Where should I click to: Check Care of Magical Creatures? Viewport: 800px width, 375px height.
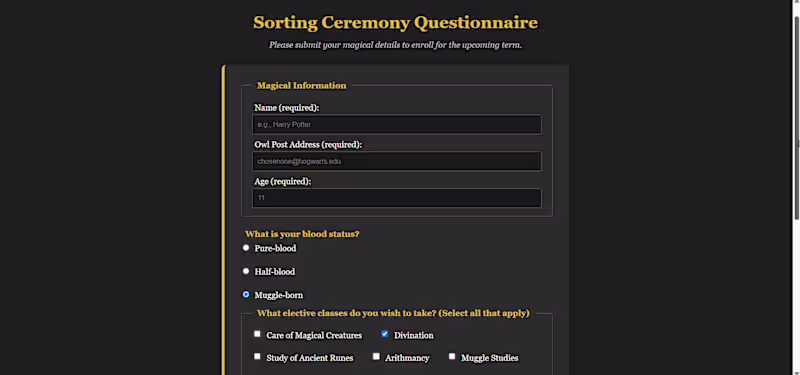pyautogui.click(x=257, y=334)
